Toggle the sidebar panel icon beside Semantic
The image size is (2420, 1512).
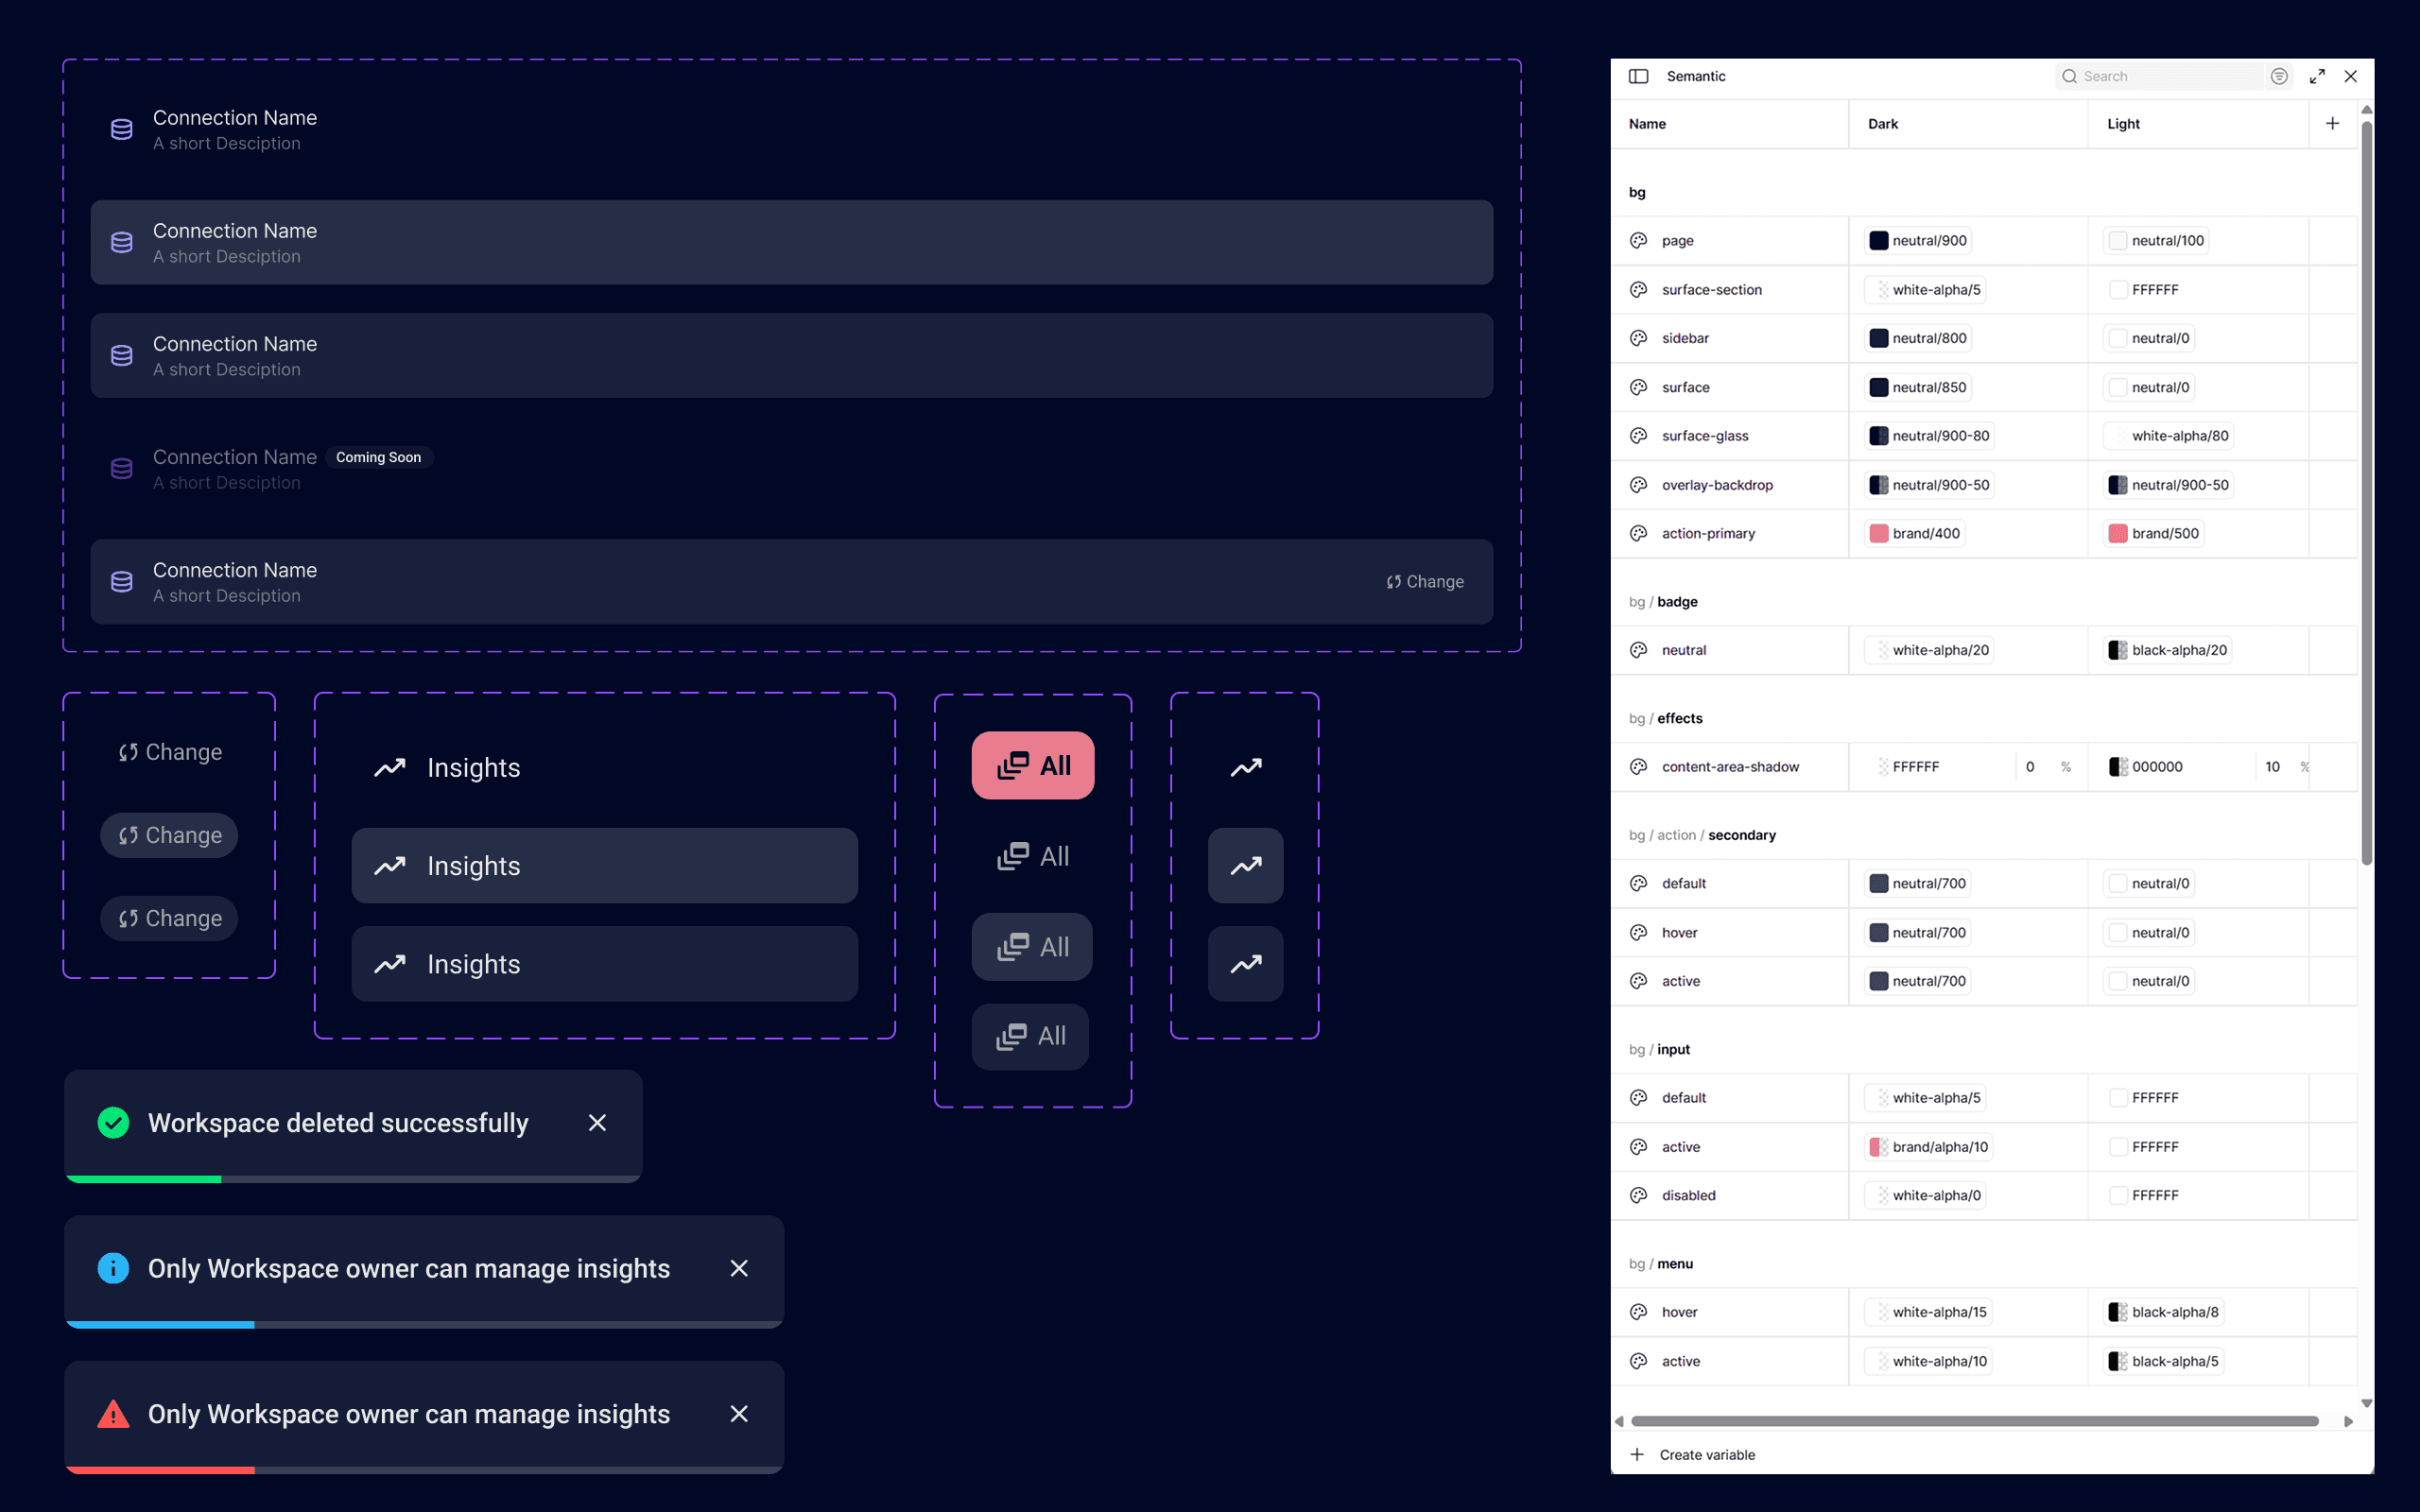tap(1638, 76)
